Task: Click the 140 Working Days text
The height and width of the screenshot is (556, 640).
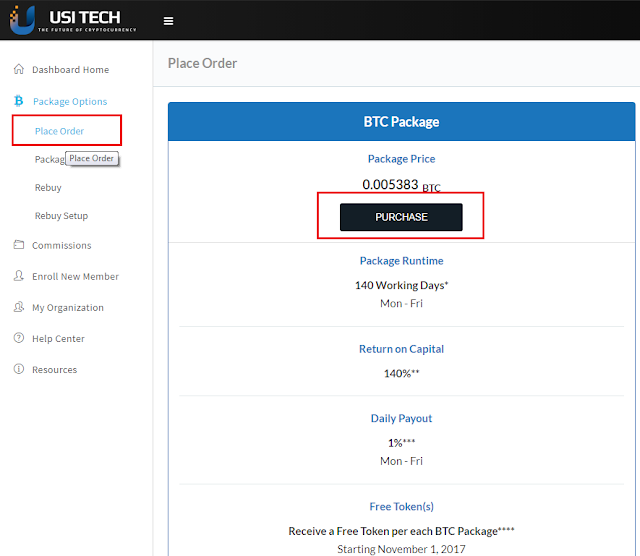Action: (x=402, y=285)
